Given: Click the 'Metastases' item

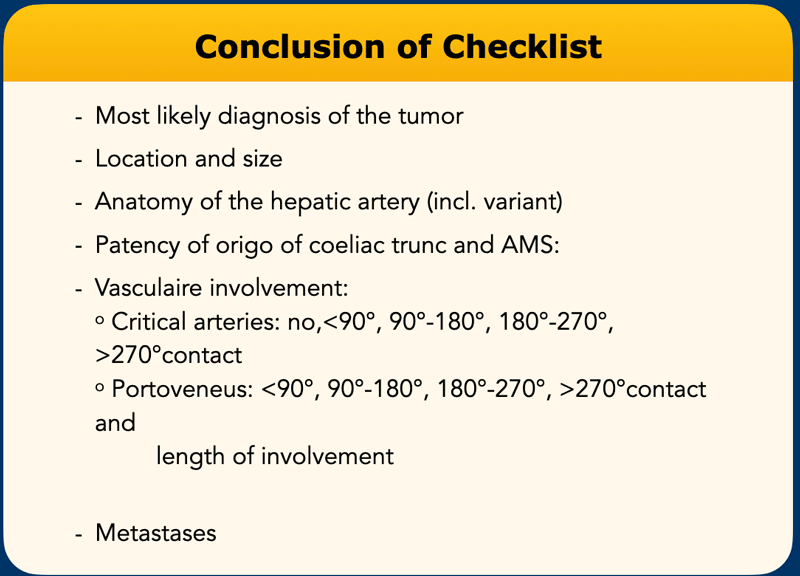Looking at the screenshot, I should (156, 533).
